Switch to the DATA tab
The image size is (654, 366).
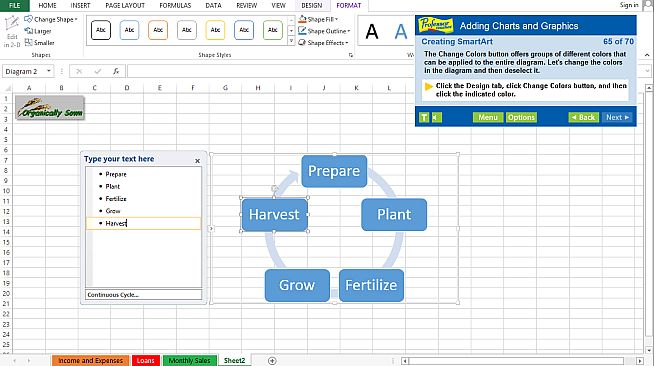pos(213,5)
